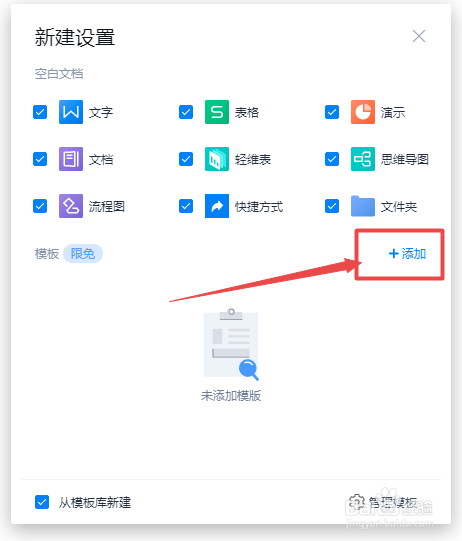Click the 流程图 flowchart icon
The width and height of the screenshot is (462, 541).
point(71,206)
